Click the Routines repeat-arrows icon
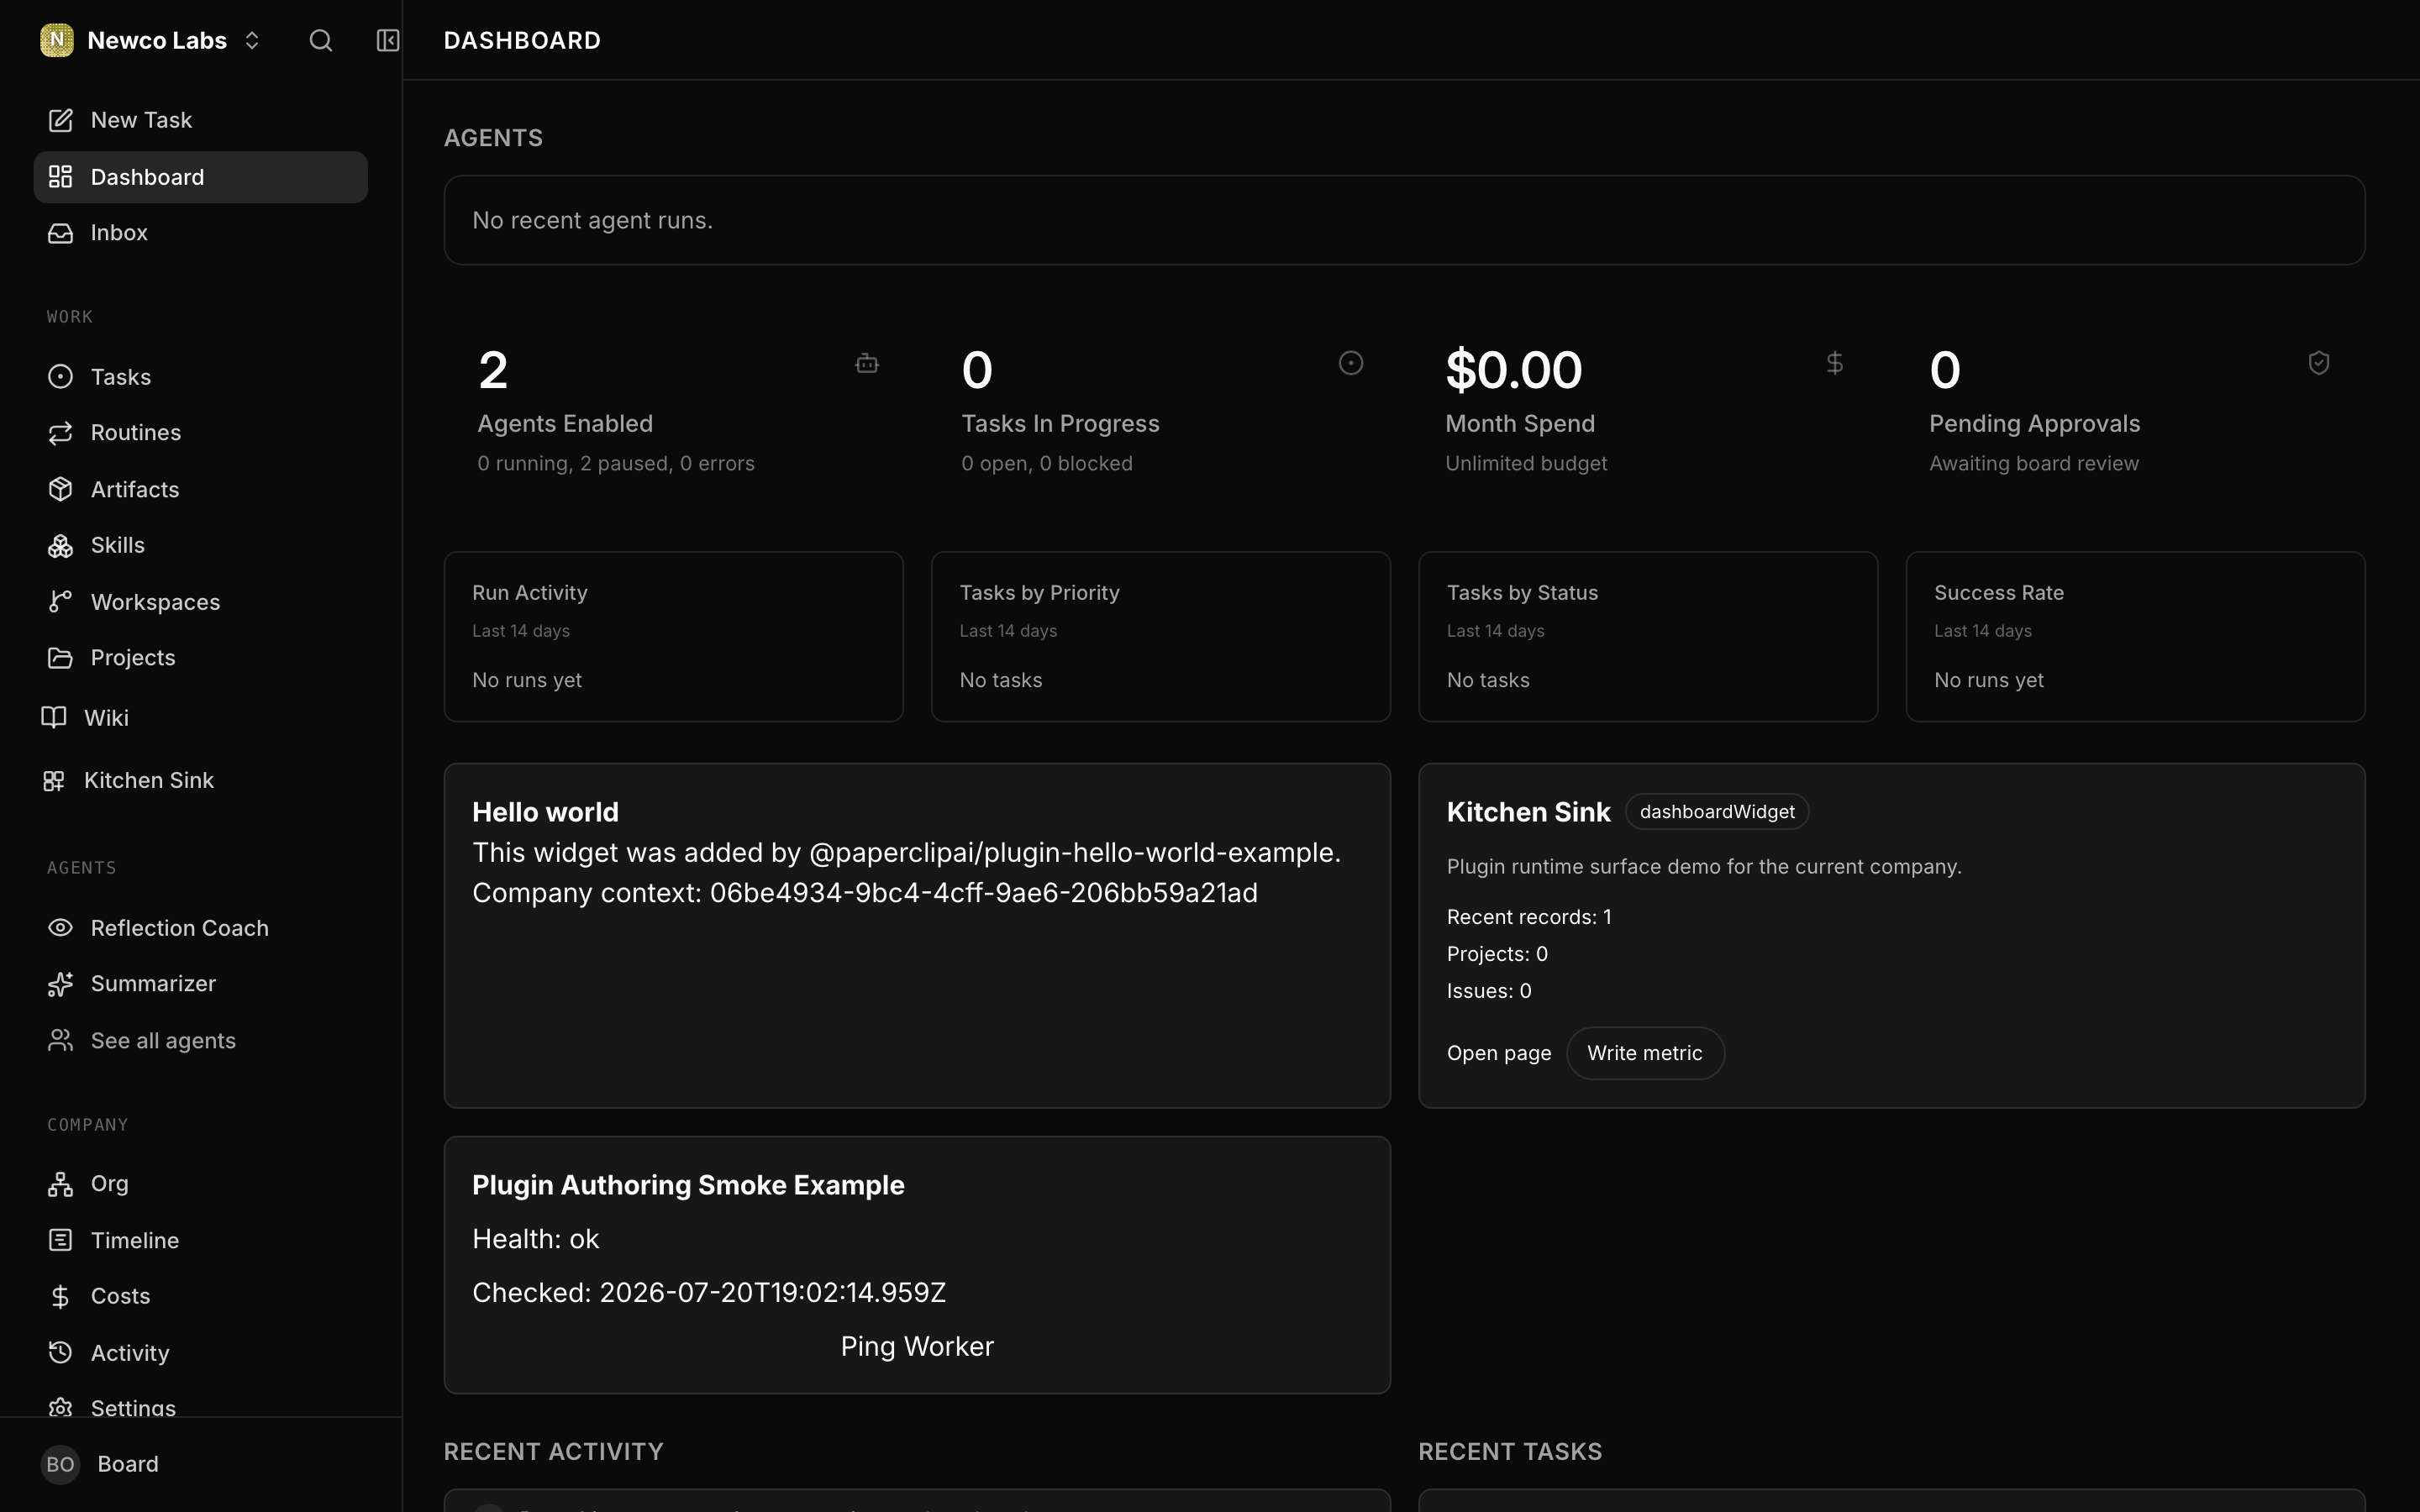The width and height of the screenshot is (2420, 1512). tap(60, 433)
